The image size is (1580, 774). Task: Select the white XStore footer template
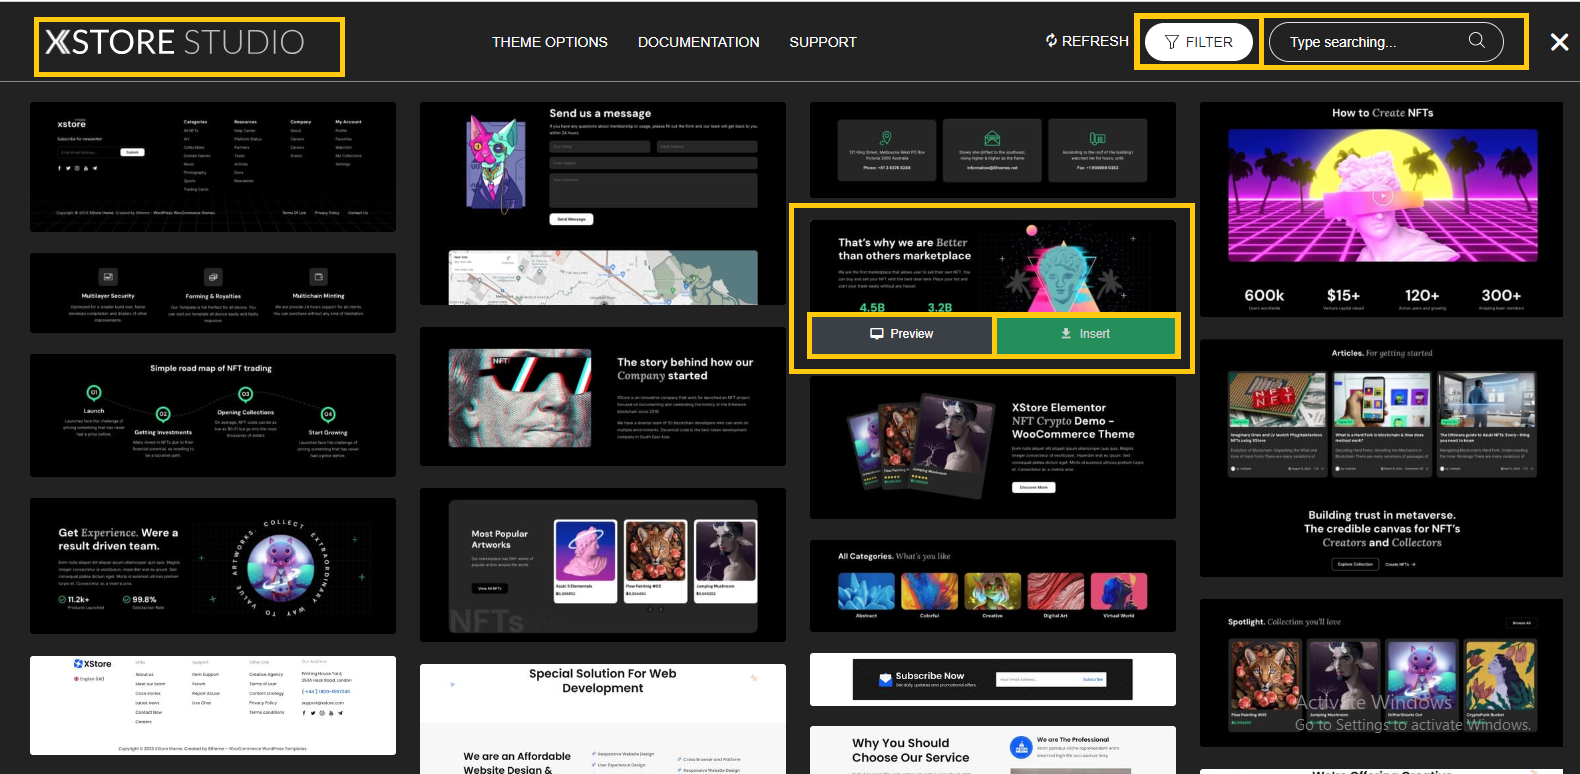click(x=213, y=705)
